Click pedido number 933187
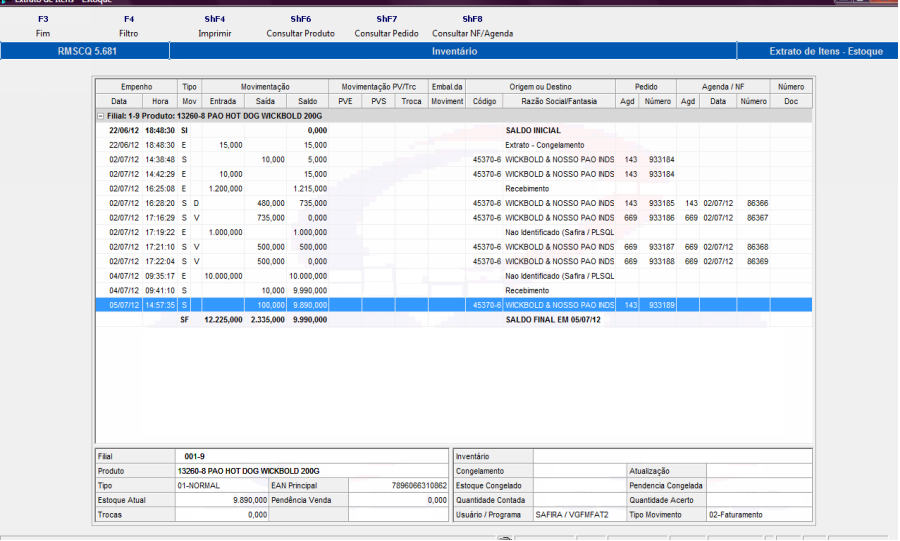 pos(662,247)
